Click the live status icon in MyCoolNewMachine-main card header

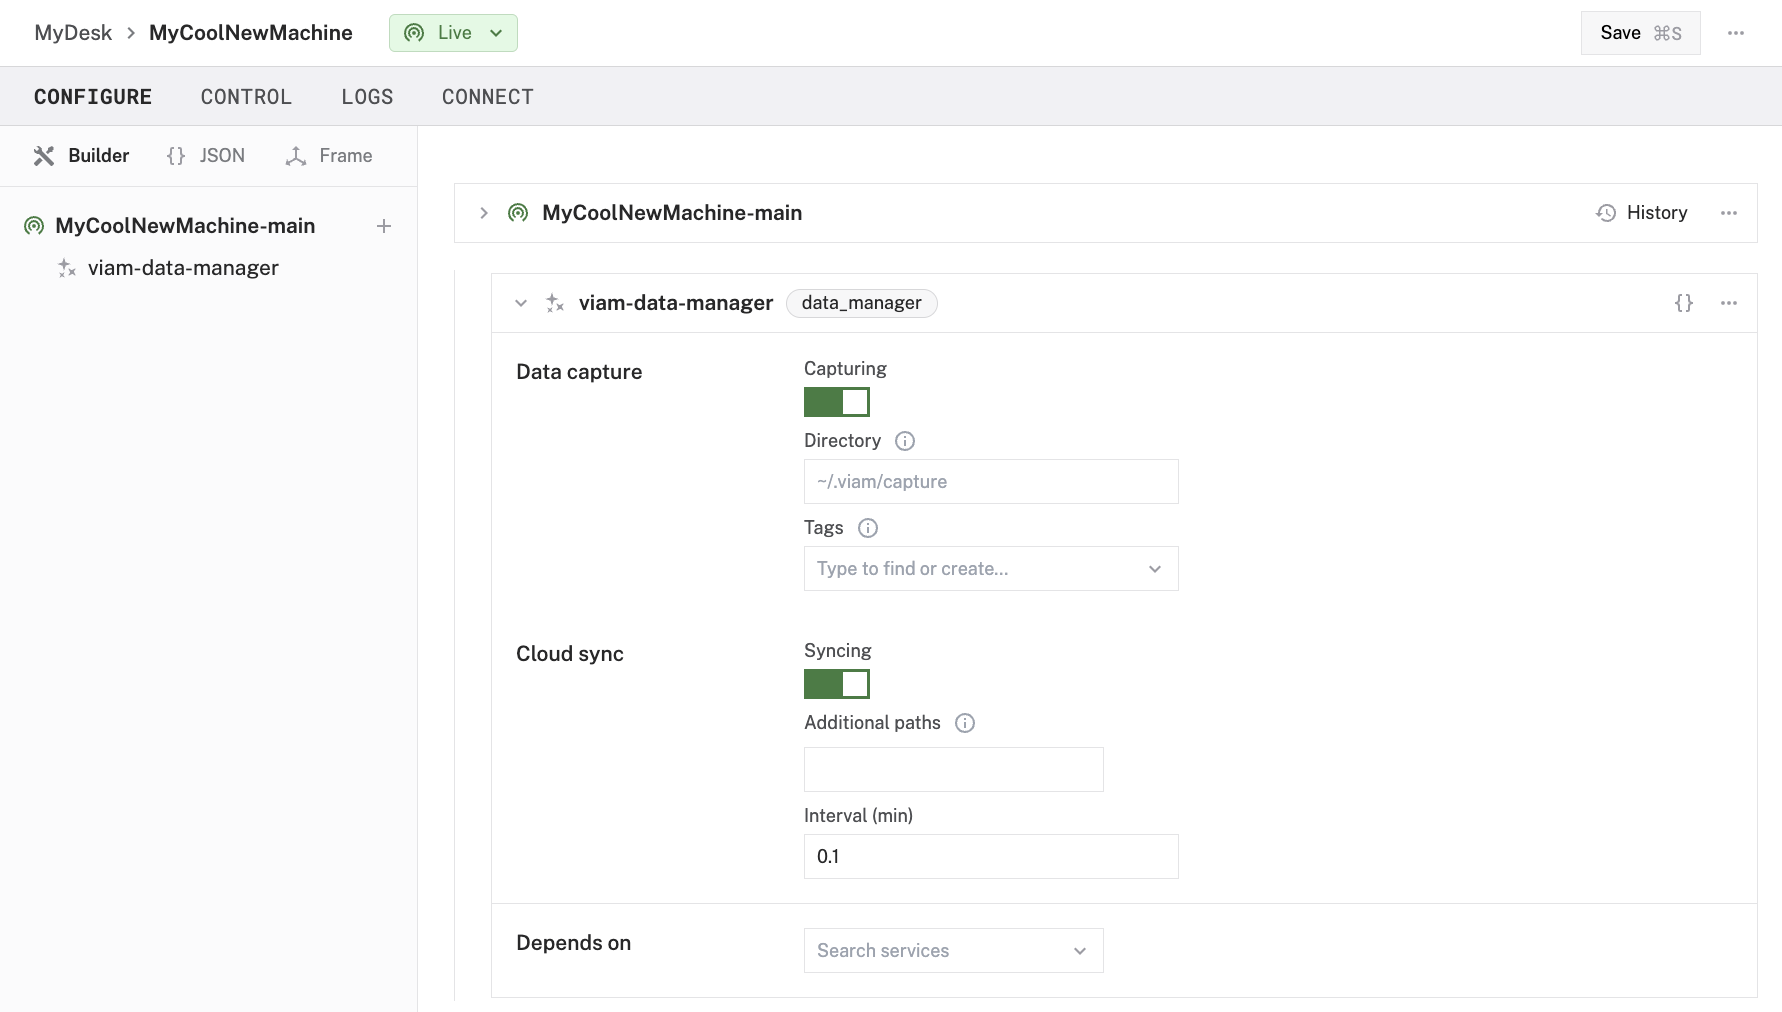tap(518, 213)
